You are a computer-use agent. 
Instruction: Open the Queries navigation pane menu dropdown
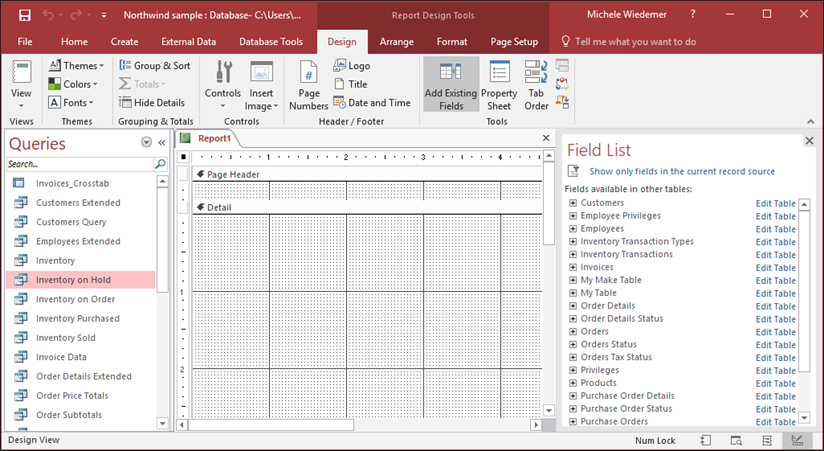point(146,142)
